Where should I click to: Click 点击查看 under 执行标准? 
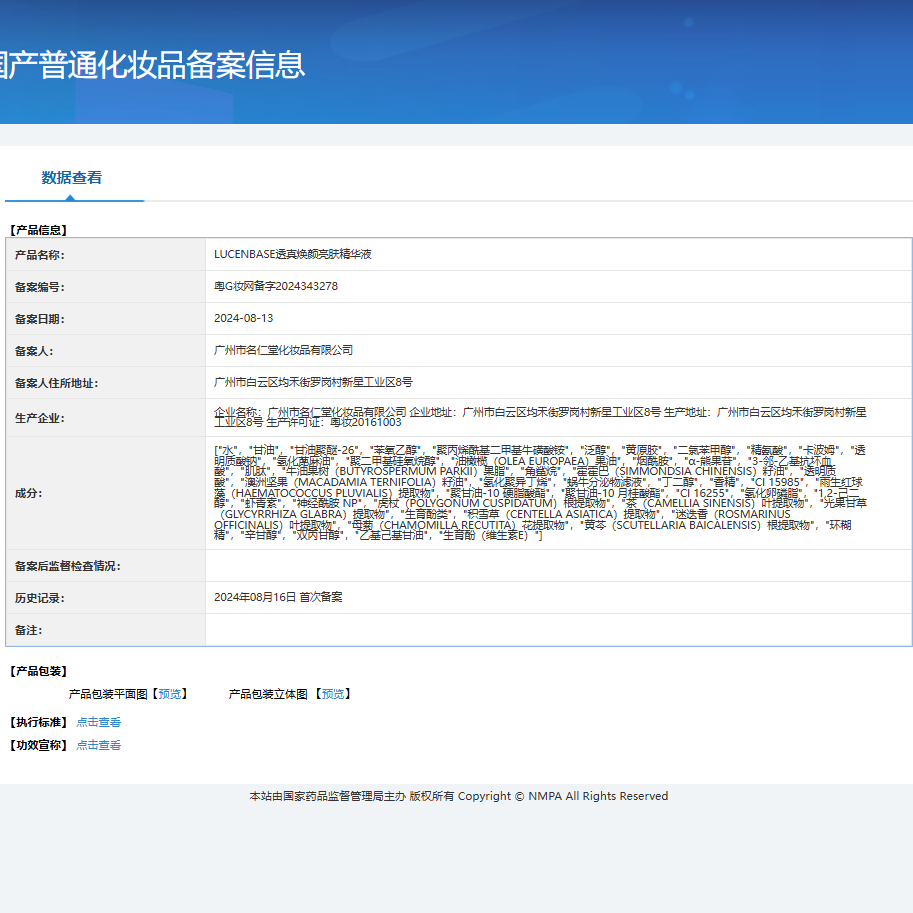98,720
